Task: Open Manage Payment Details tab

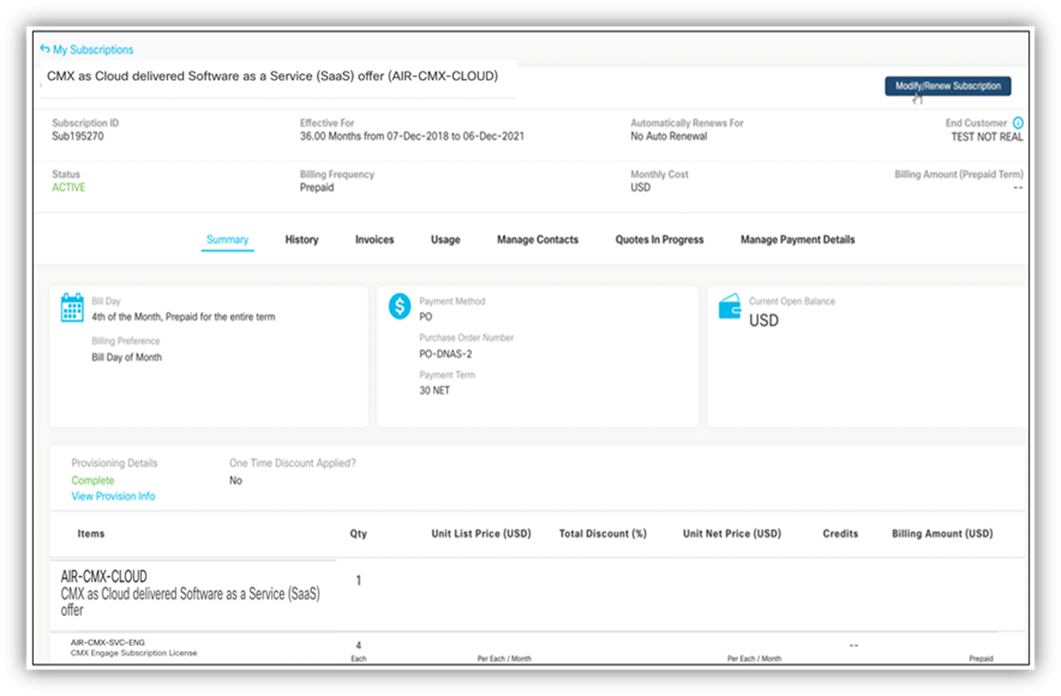Action: 797,239
